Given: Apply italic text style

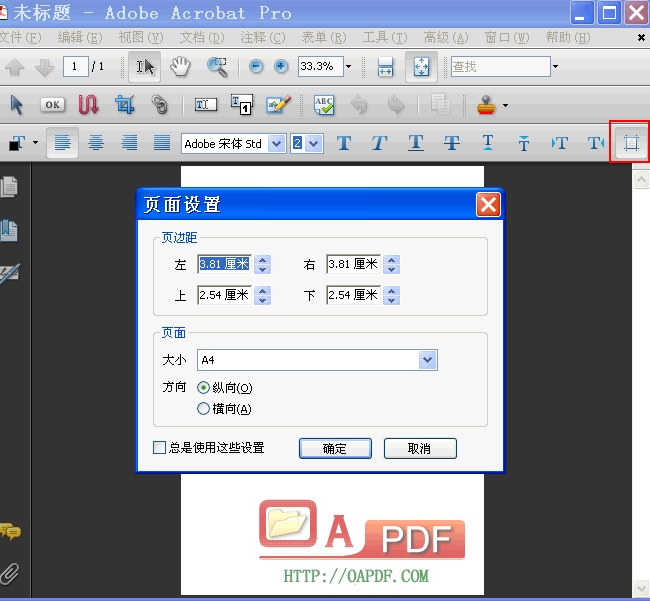Looking at the screenshot, I should tap(379, 143).
